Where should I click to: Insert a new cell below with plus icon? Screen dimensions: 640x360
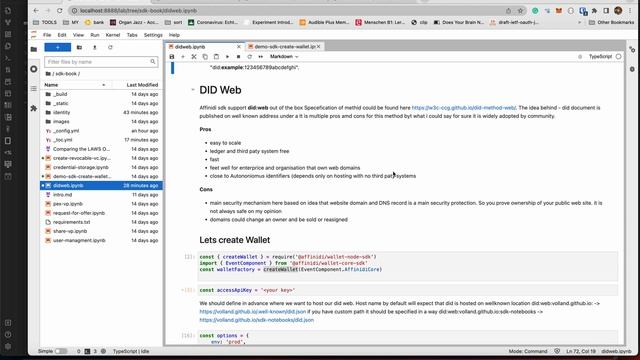[x=183, y=57]
